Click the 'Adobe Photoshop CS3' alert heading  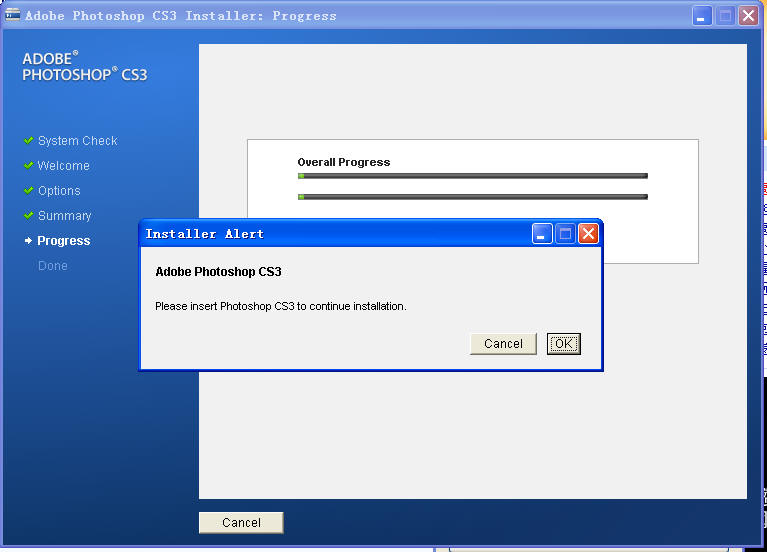(x=218, y=272)
